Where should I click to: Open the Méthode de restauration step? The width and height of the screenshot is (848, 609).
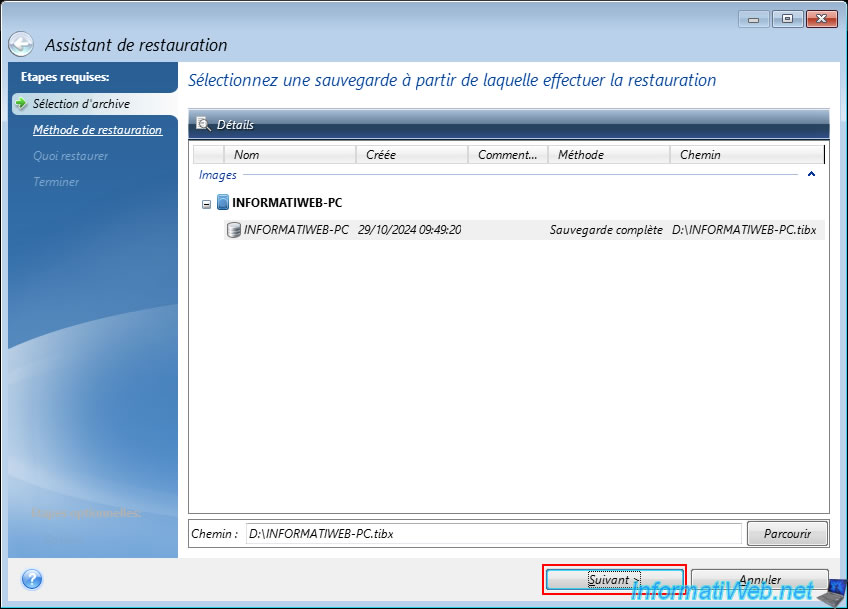point(97,130)
